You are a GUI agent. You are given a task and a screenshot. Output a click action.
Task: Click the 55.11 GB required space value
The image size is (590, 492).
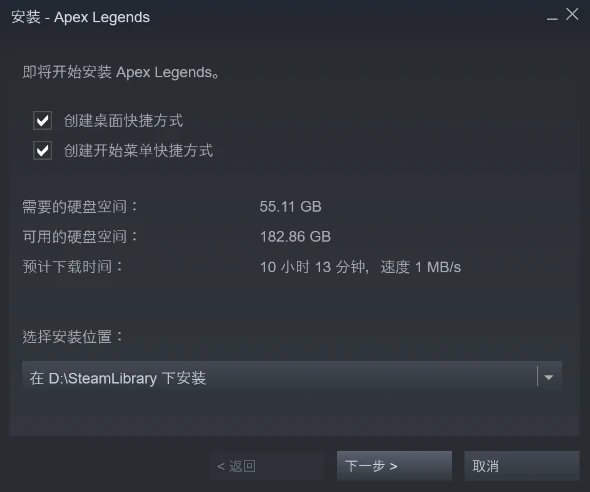coord(290,207)
